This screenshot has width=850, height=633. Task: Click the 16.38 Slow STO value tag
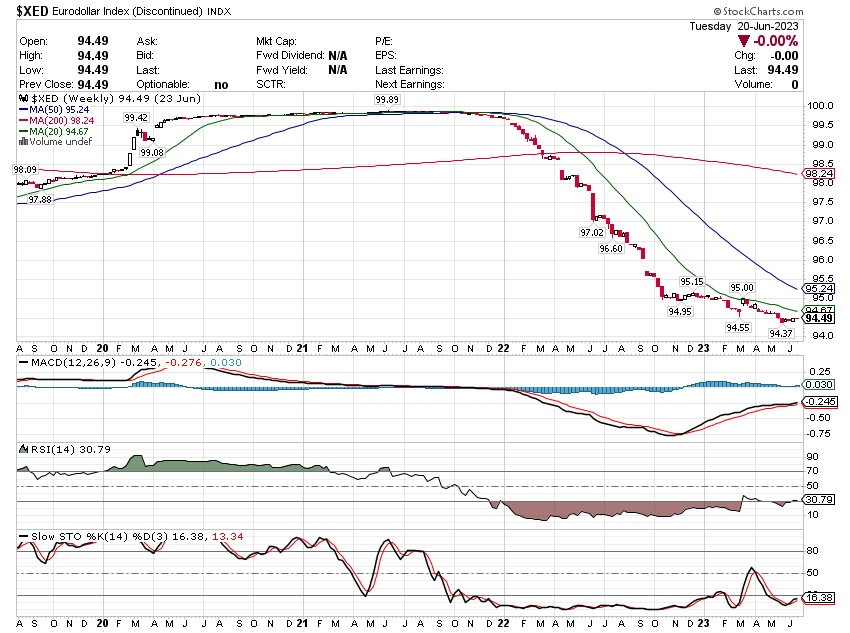[819, 598]
